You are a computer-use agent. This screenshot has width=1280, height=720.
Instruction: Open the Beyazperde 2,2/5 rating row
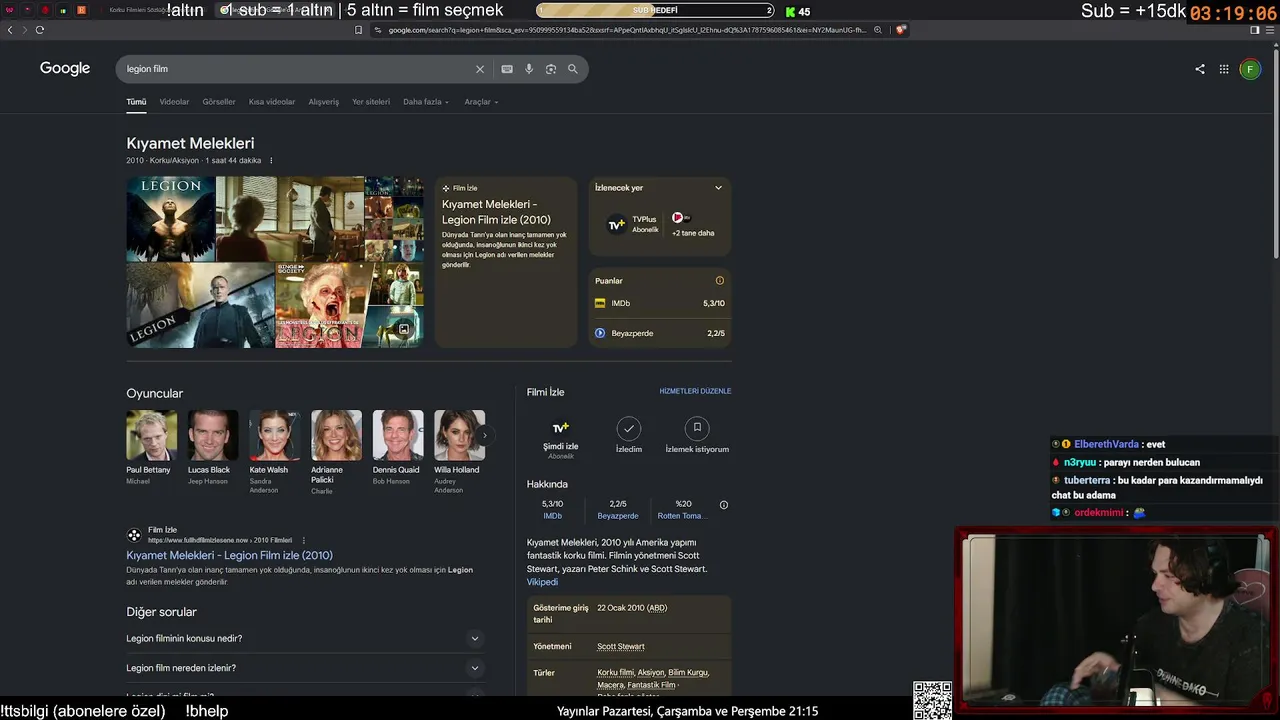coord(660,333)
